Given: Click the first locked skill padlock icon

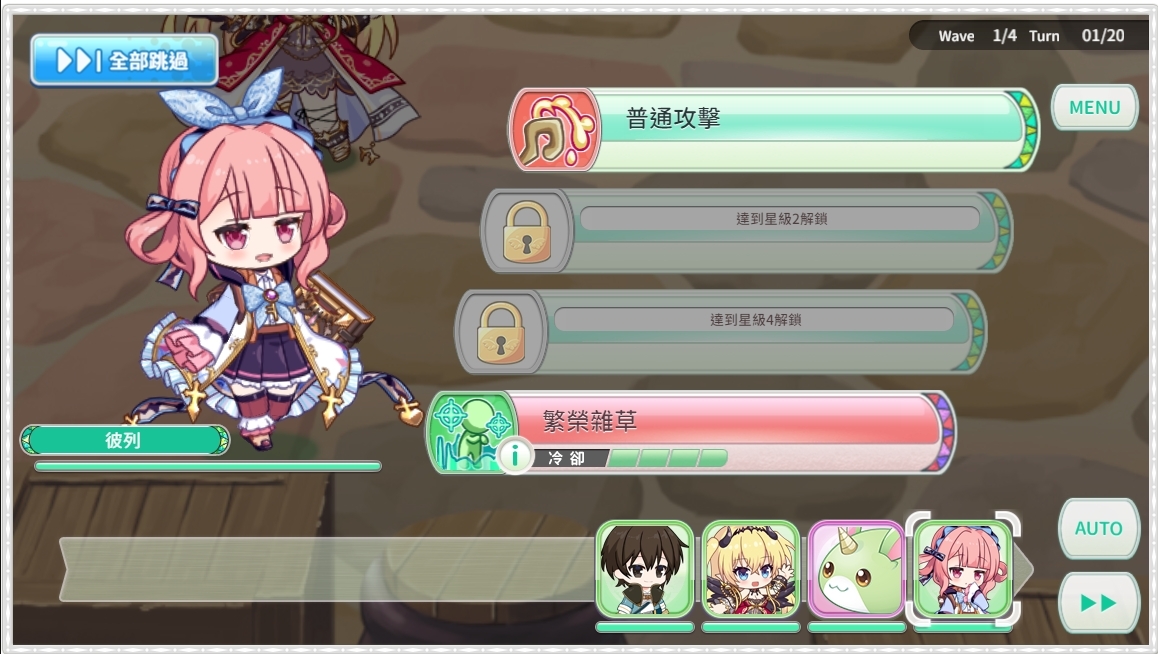Looking at the screenshot, I should pos(527,231).
